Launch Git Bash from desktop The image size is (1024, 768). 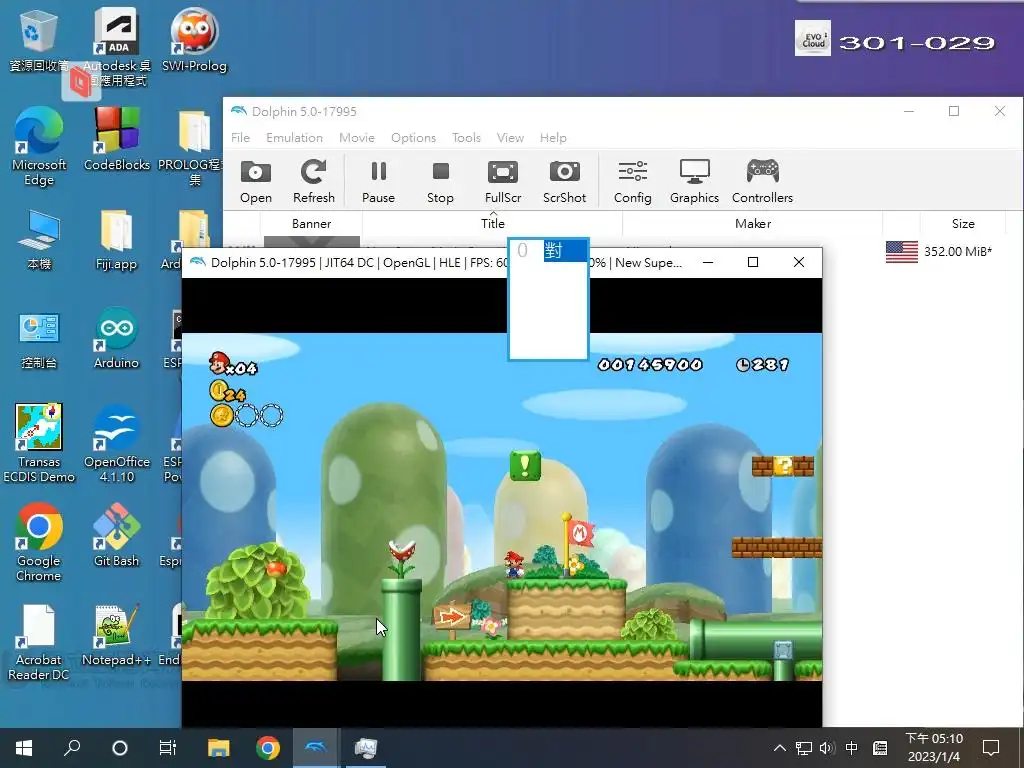click(x=116, y=535)
